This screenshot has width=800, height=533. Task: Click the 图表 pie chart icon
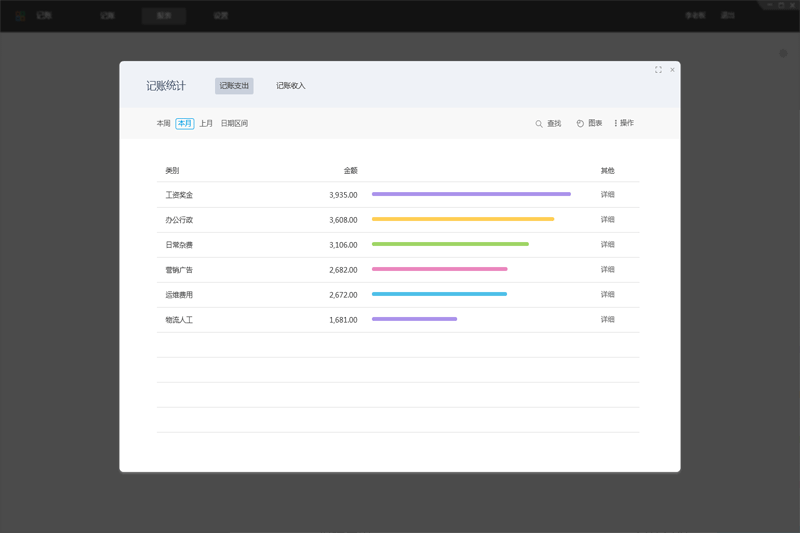[580, 123]
